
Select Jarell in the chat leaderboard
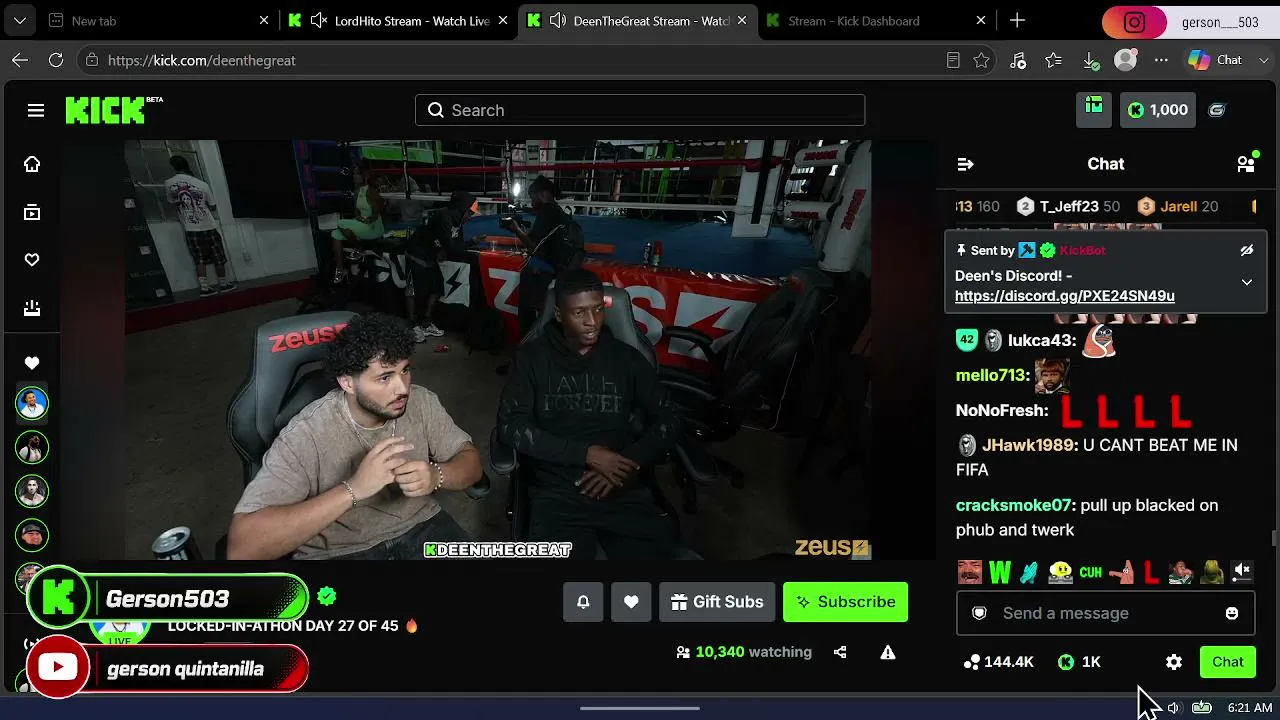click(x=1178, y=206)
